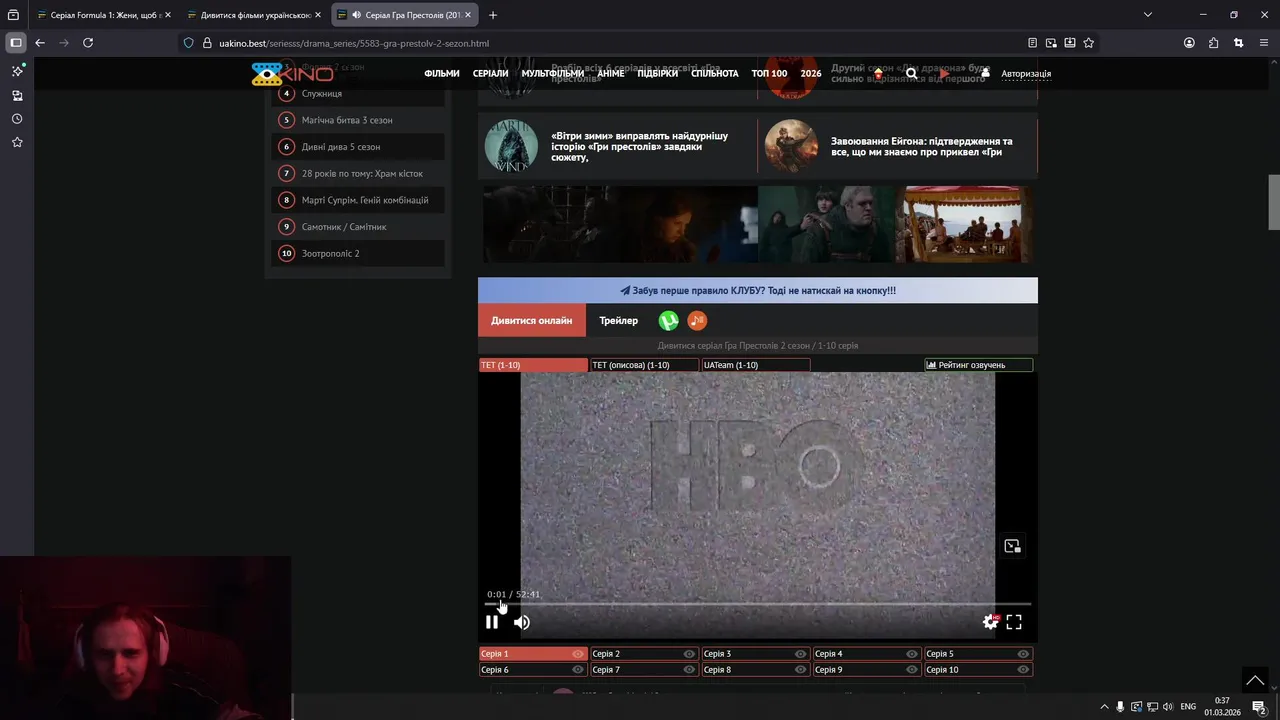Toggle watched eye for Серія 2

[689, 654]
